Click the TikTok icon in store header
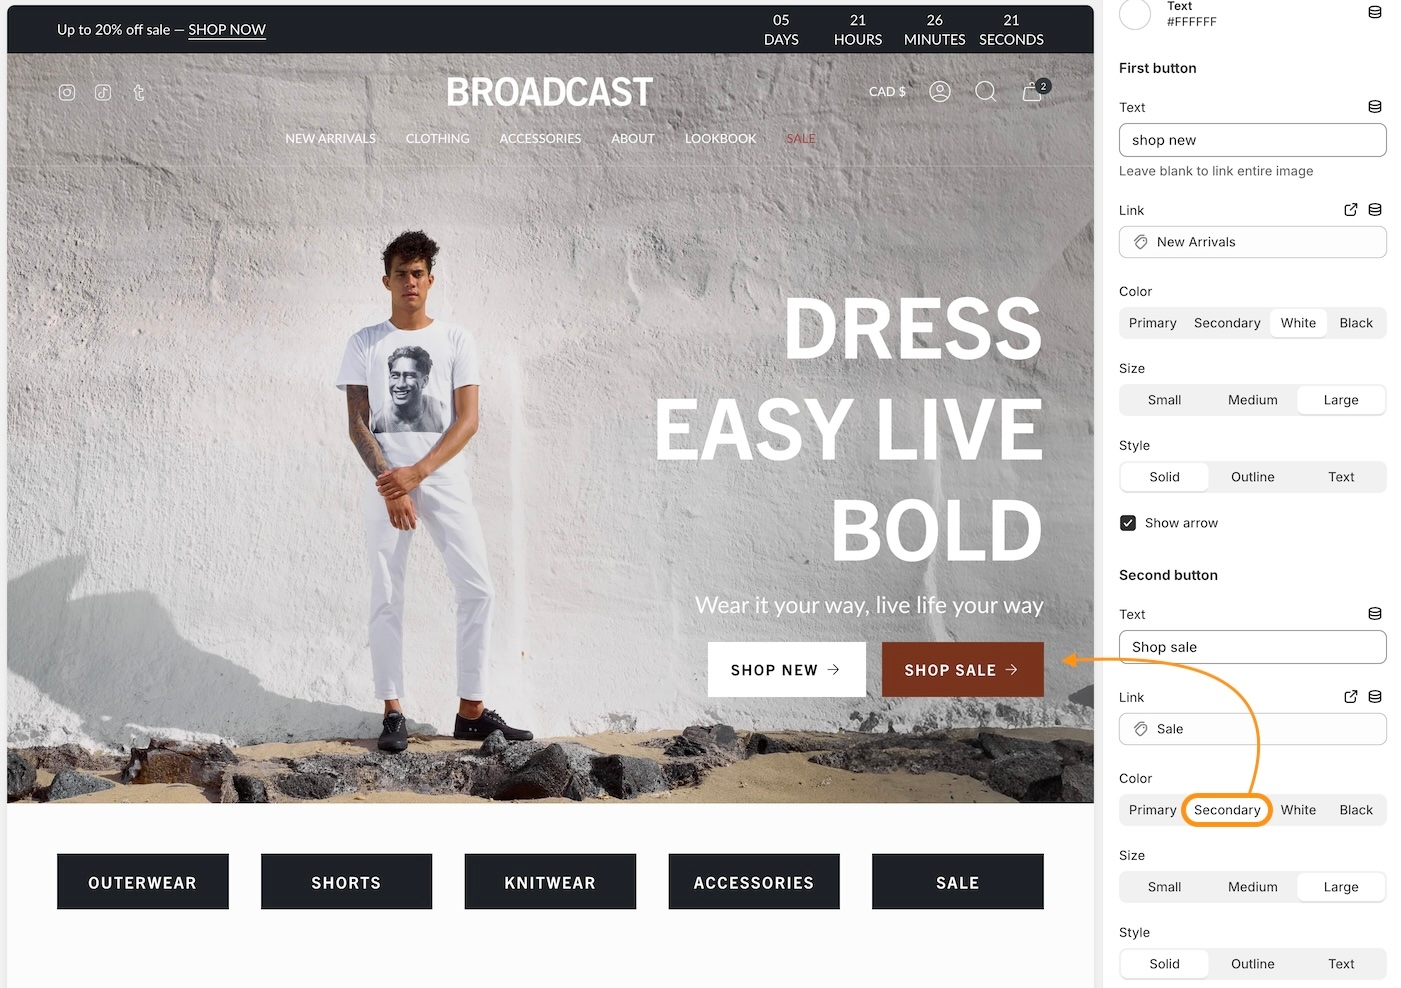Viewport: 1401px width, 988px height. click(x=103, y=92)
